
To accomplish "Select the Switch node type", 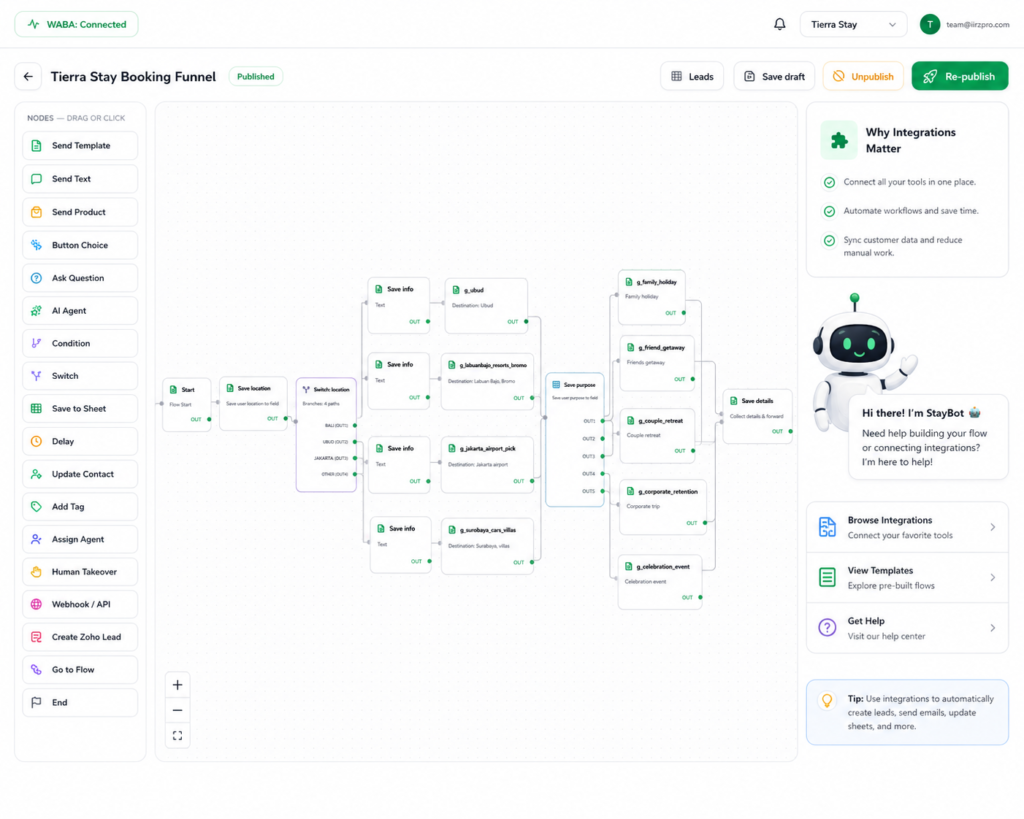I will point(80,376).
